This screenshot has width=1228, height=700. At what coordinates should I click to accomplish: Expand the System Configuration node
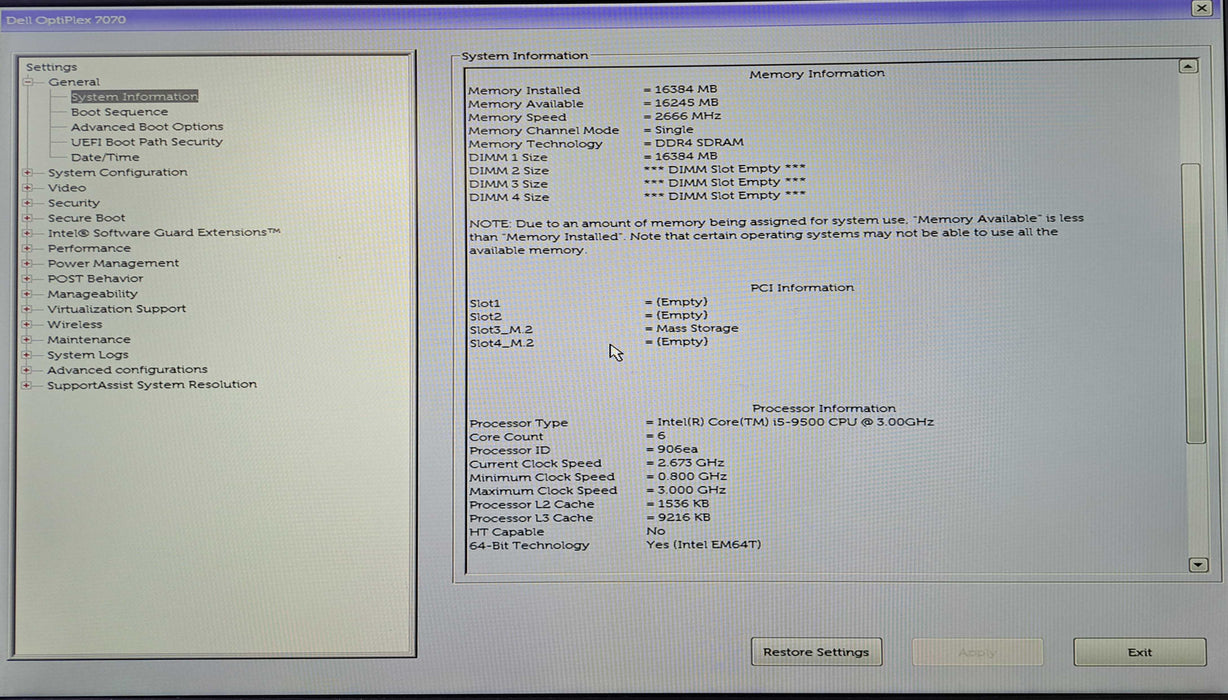coord(27,173)
